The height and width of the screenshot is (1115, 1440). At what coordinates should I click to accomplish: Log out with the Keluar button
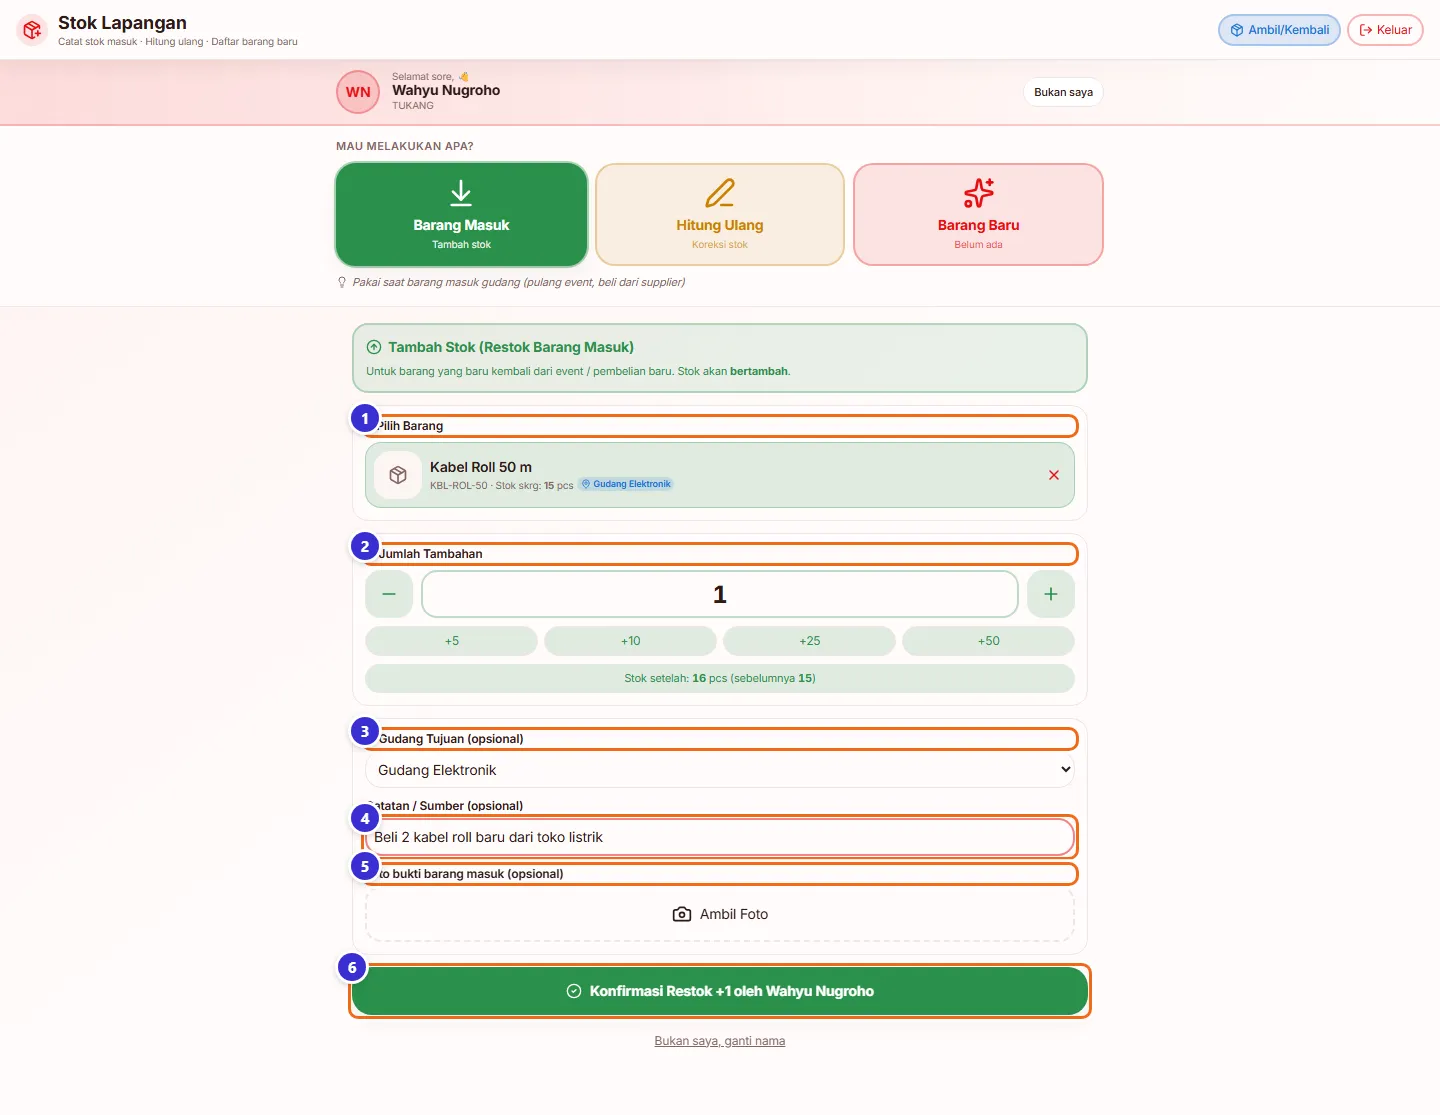click(x=1385, y=30)
